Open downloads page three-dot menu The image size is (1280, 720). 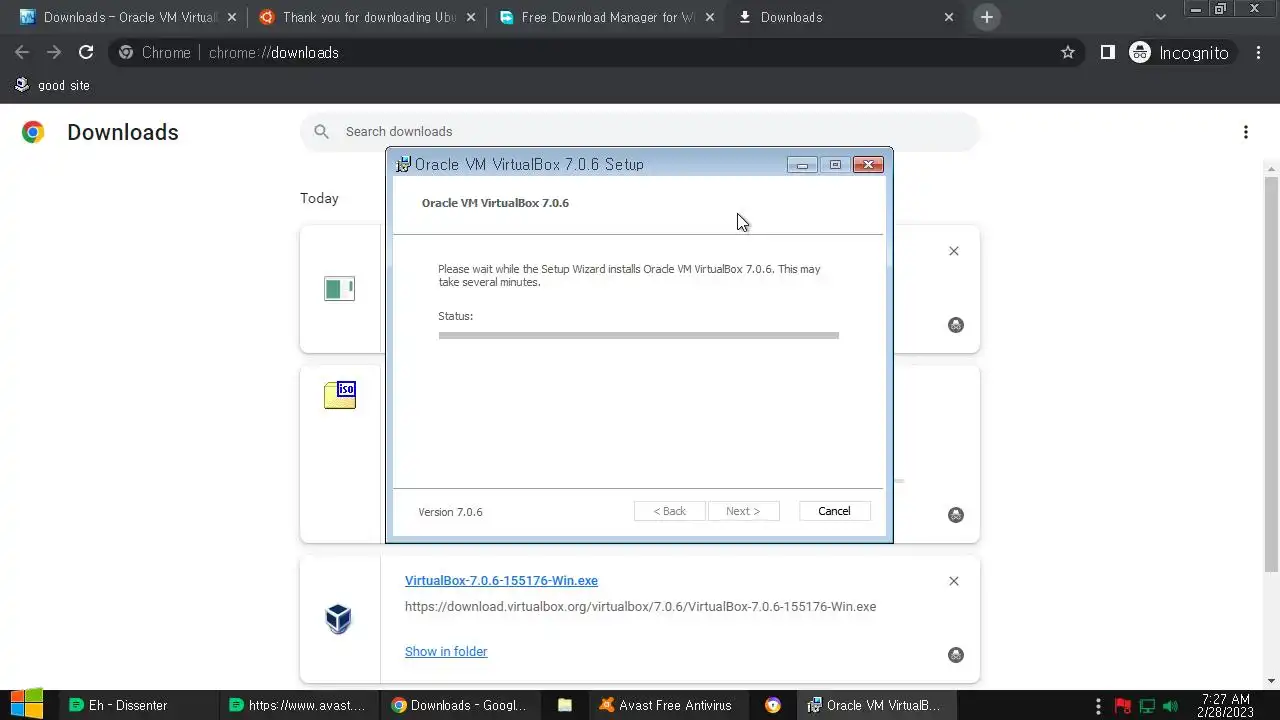click(x=1246, y=132)
